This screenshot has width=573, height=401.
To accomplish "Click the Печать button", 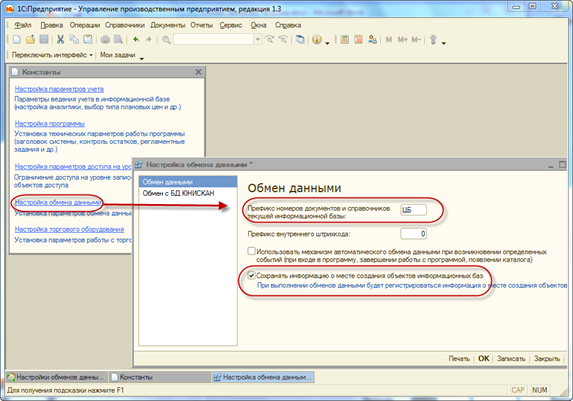I will click(459, 359).
